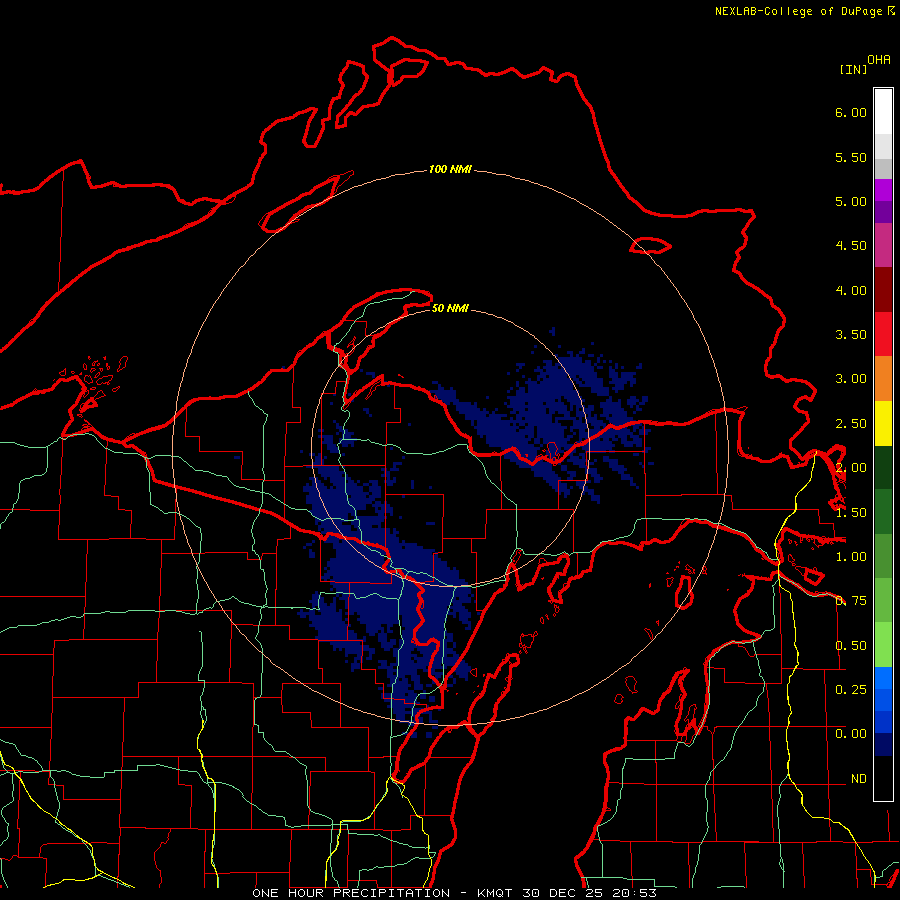Image resolution: width=900 pixels, height=900 pixels.
Task: Click the 0.00 legend value
Action: (851, 734)
